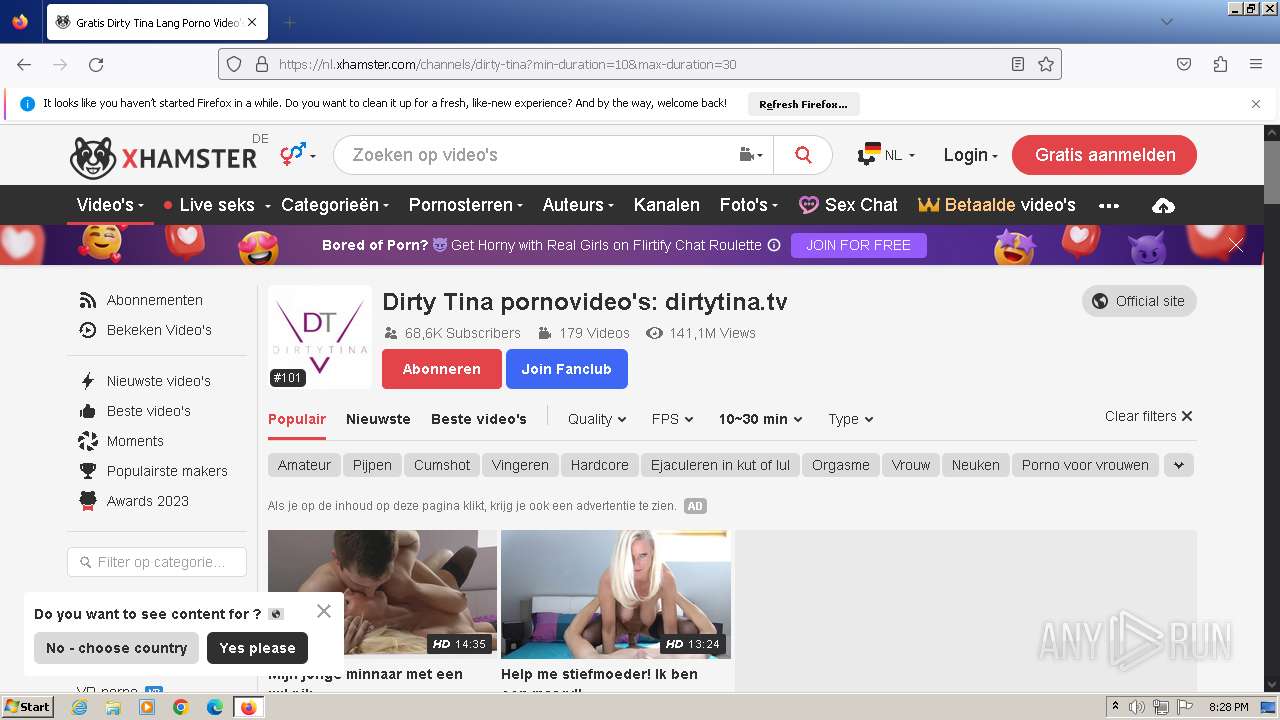Open a new browser tab with plus
Viewport: 1280px width, 720px height.
point(290,22)
